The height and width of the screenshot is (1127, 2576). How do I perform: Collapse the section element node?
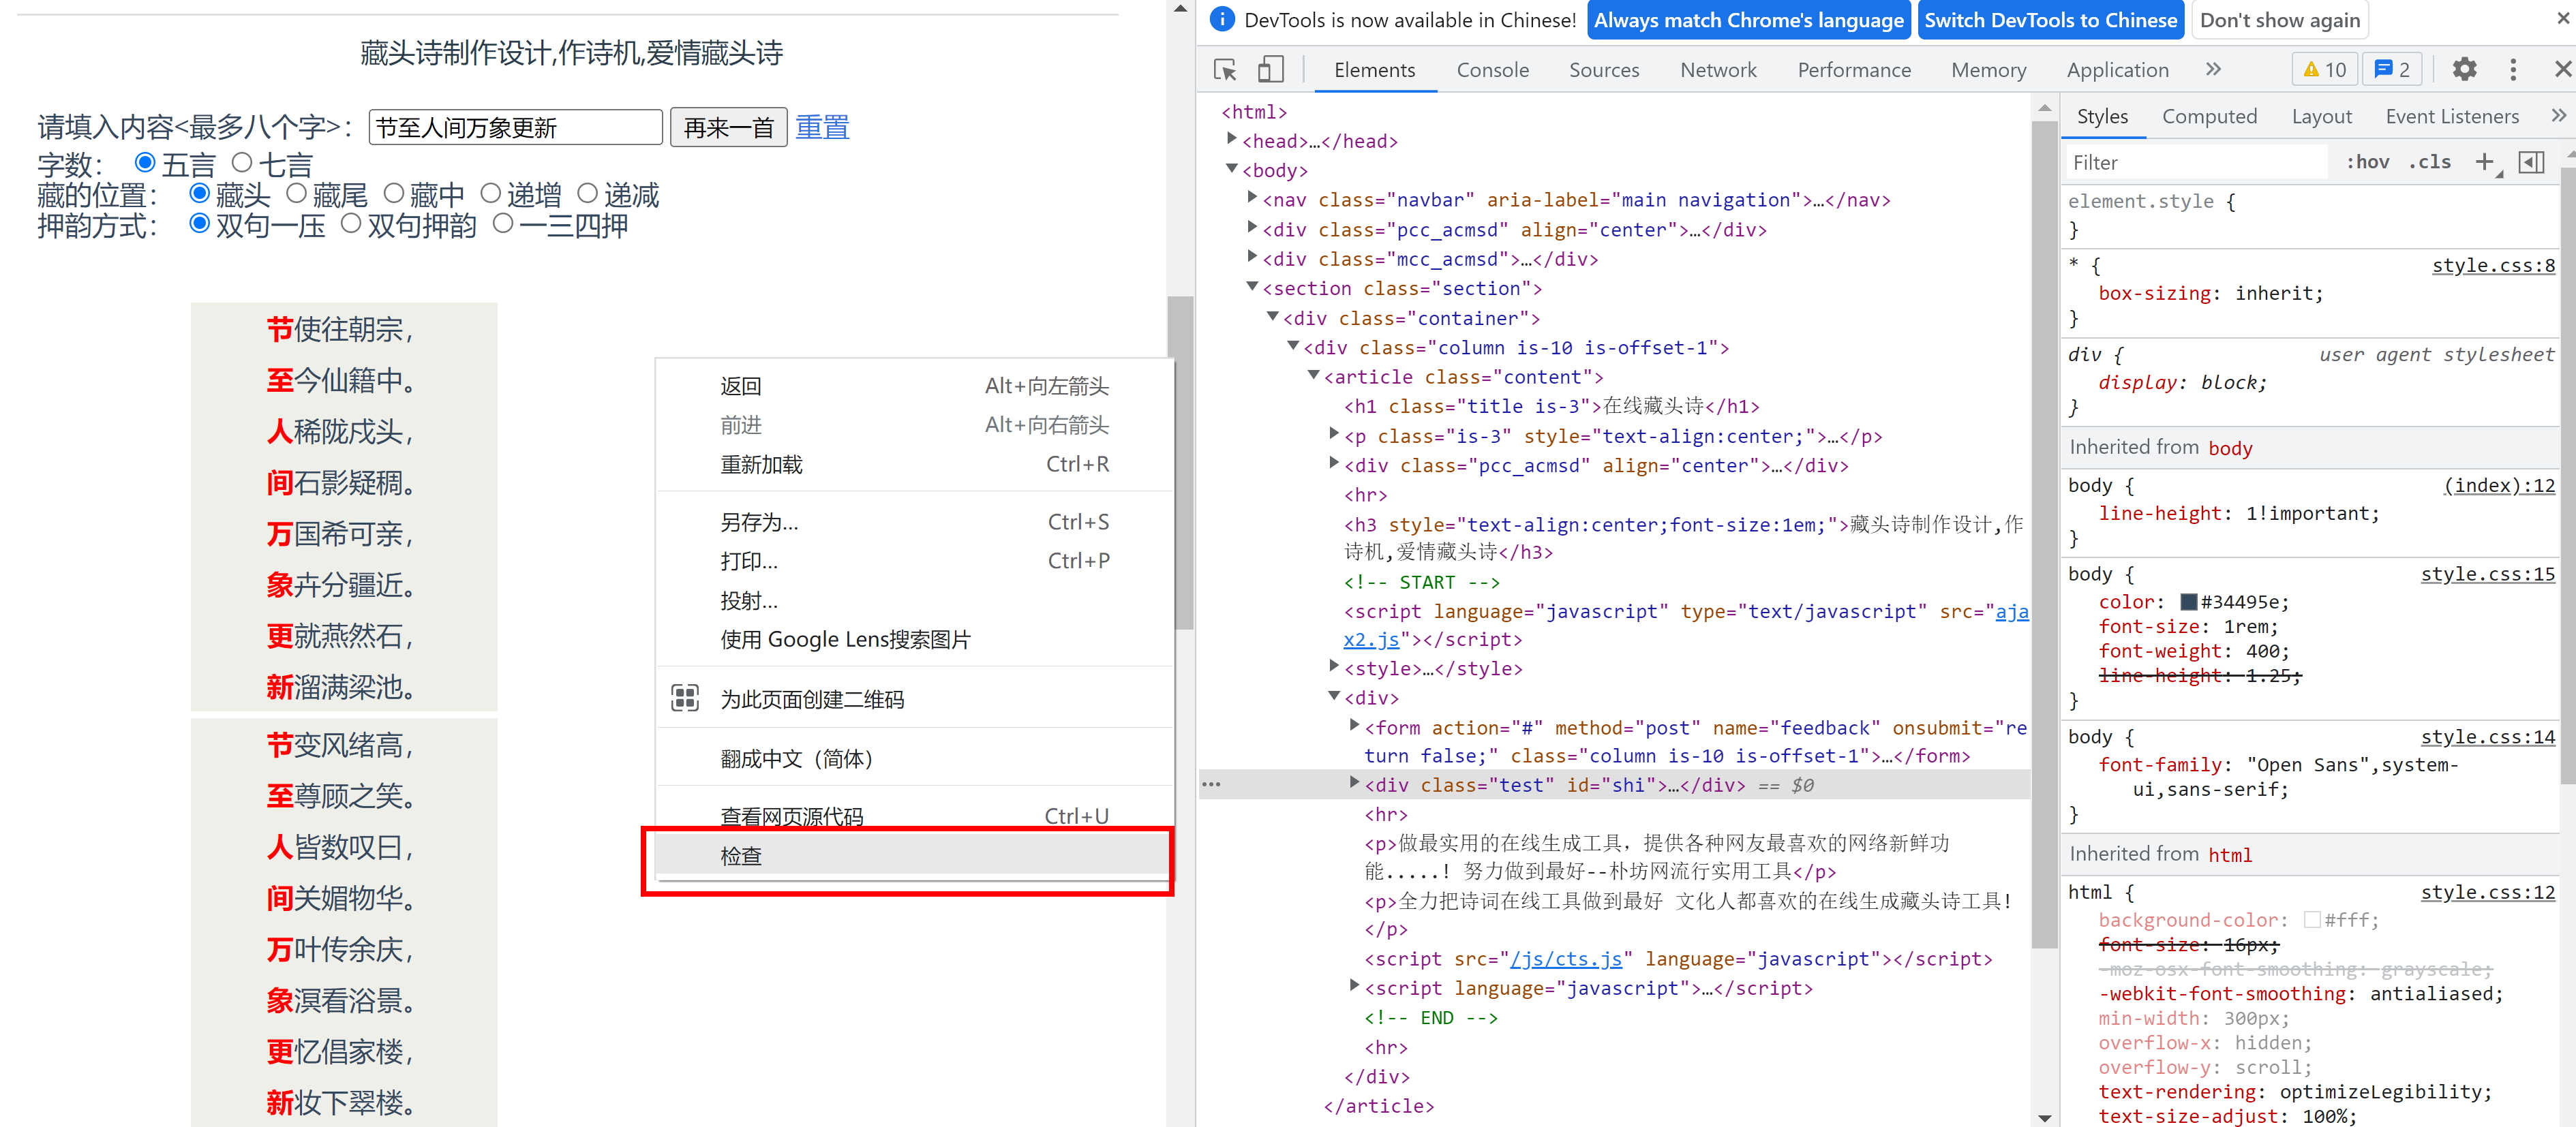click(1252, 287)
